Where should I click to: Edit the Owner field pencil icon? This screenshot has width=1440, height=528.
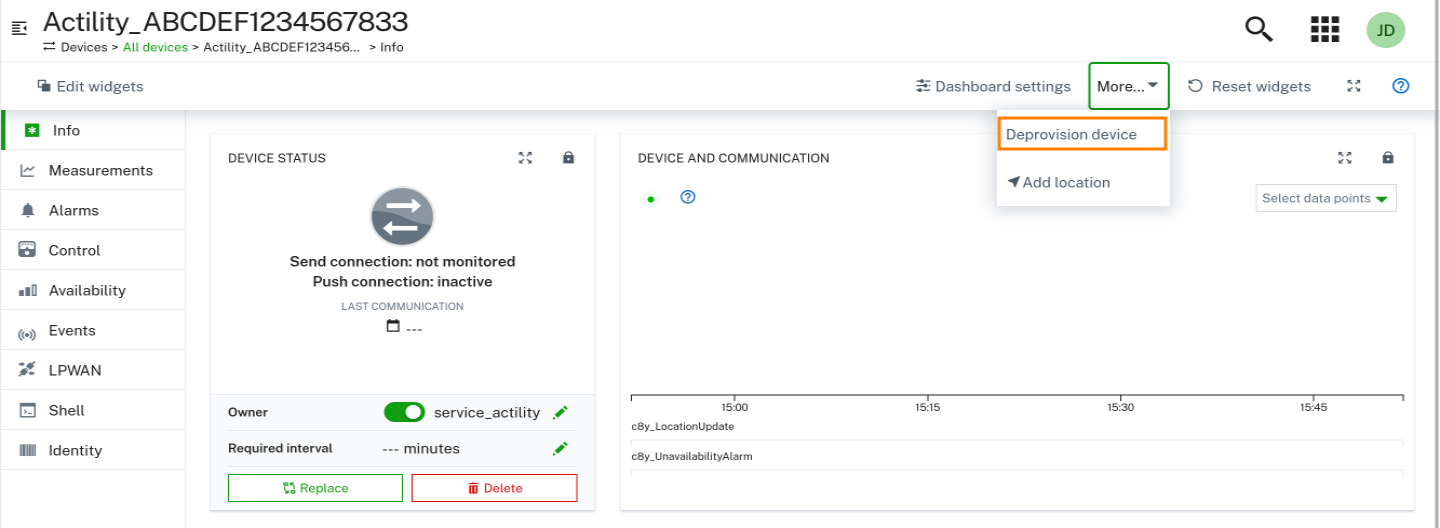click(x=560, y=412)
